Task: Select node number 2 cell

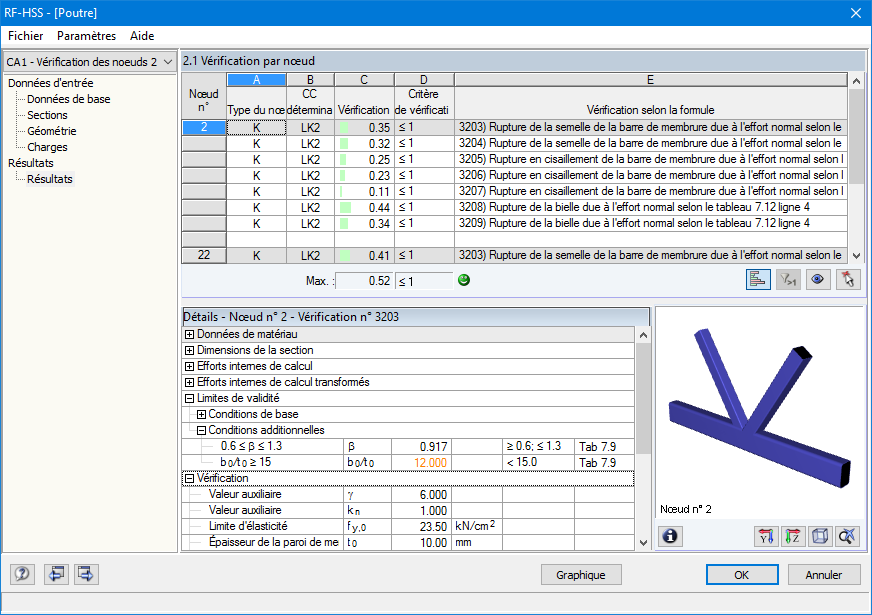Action: pos(204,127)
